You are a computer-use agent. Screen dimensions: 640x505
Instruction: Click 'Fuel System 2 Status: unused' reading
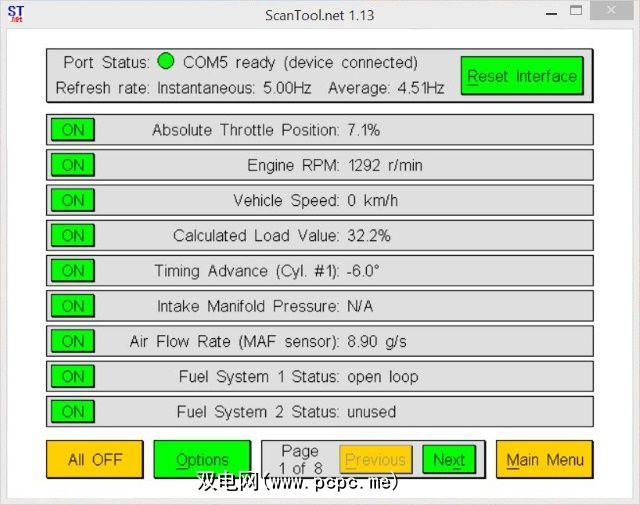point(286,412)
